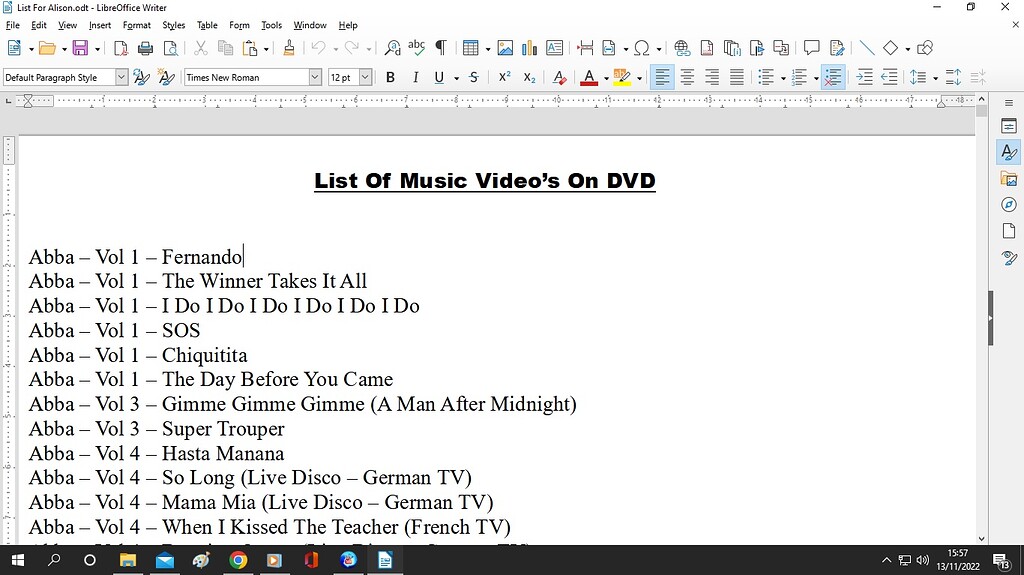
Task: Open Find and Replace tool
Action: click(x=392, y=48)
